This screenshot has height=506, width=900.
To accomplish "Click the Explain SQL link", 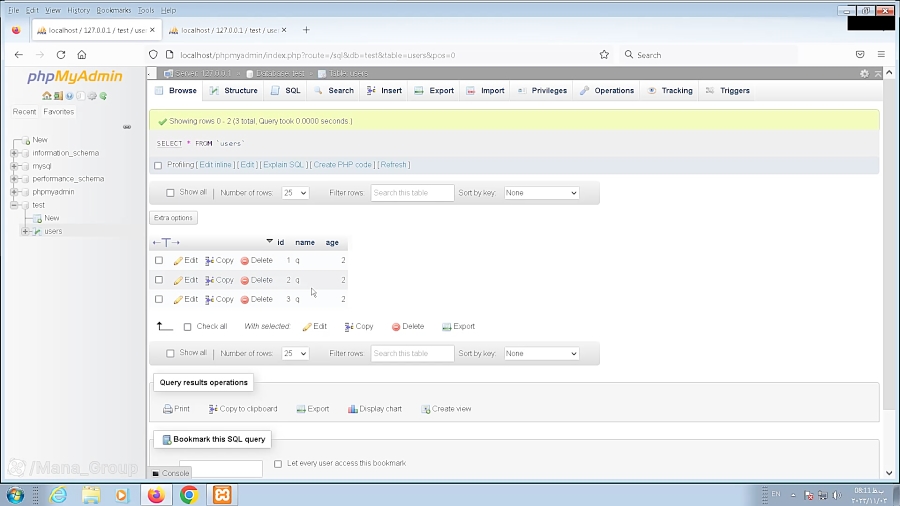I will click(x=284, y=165).
